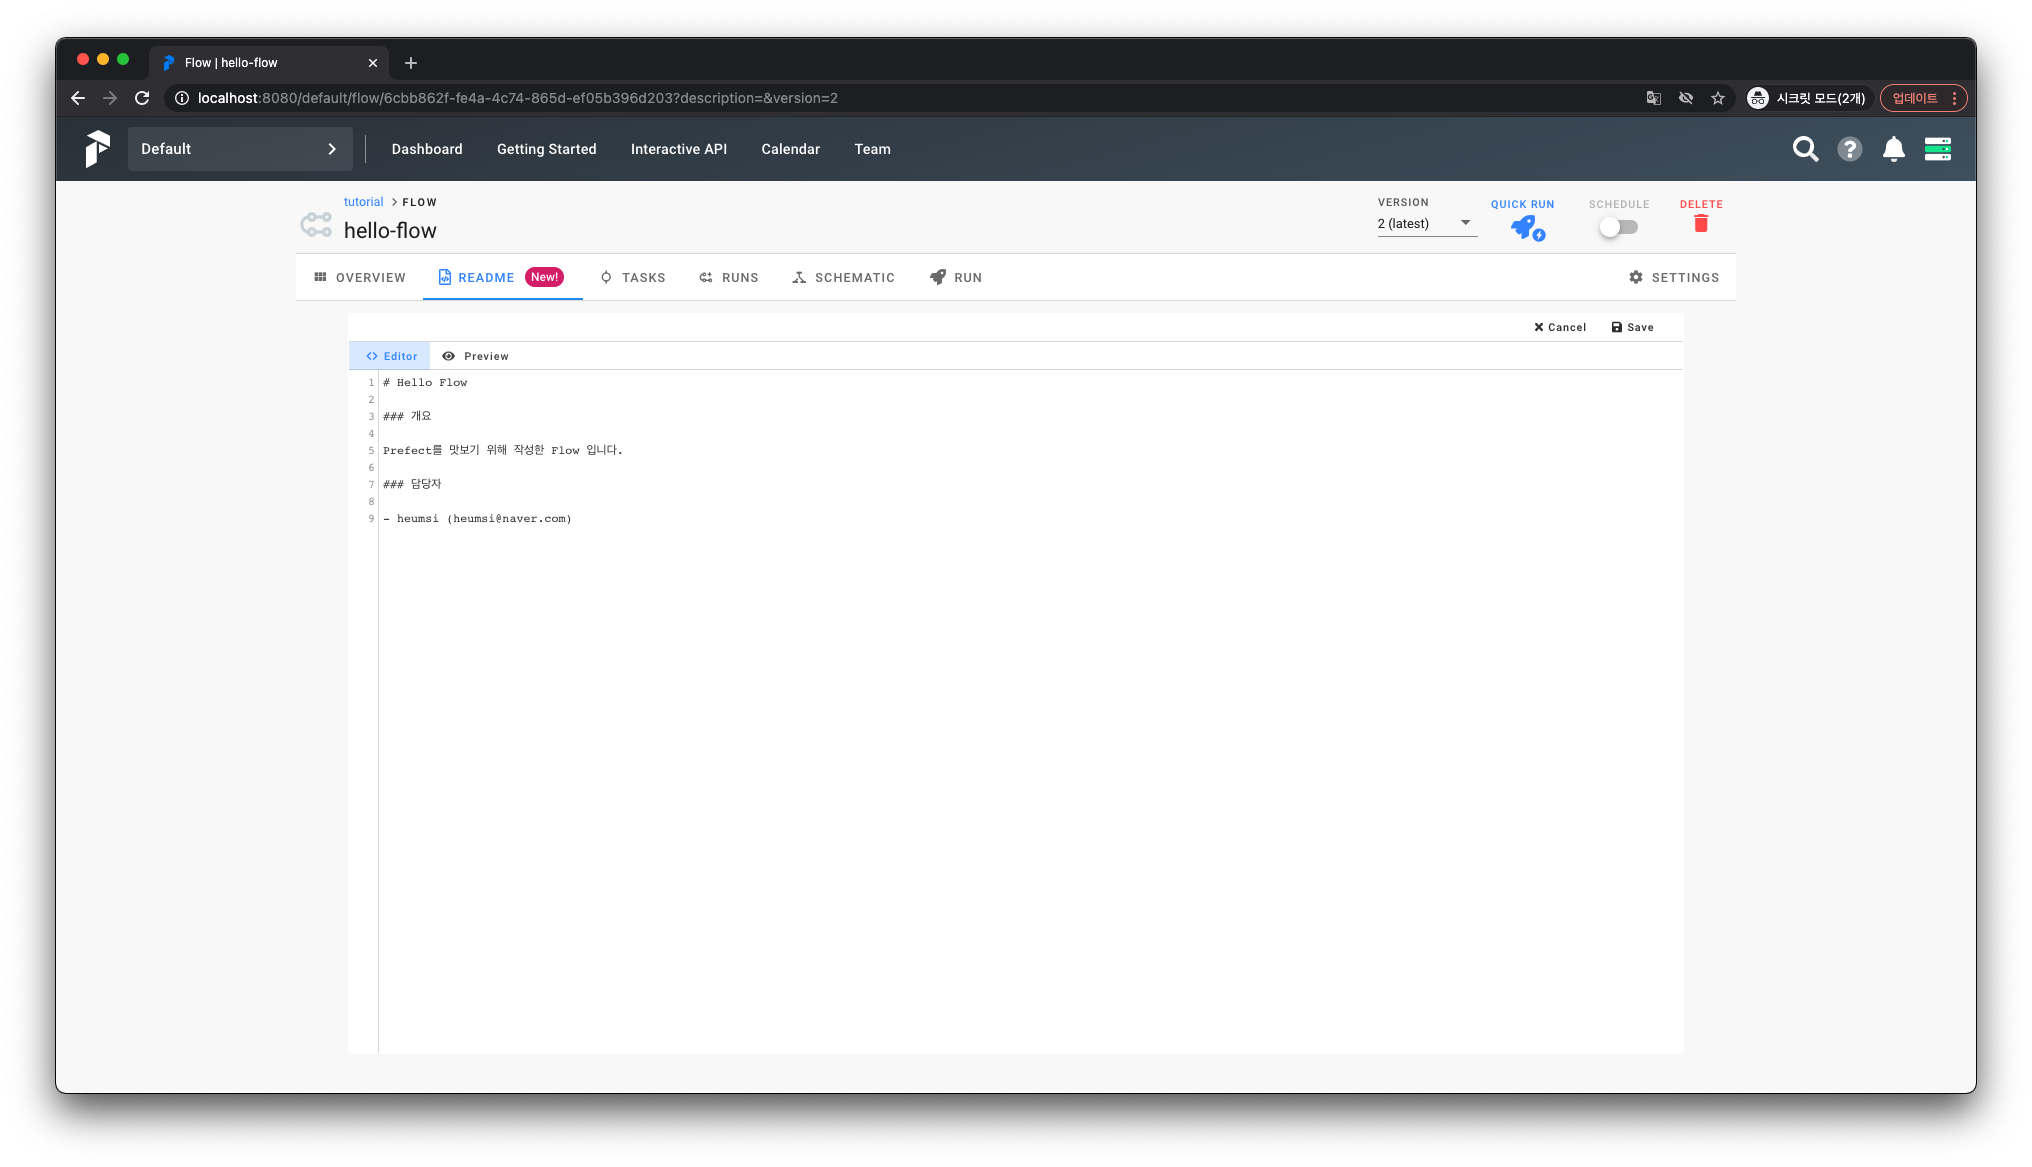Viewport: 2032px width, 1167px height.
Task: Cancel the README editing
Action: tap(1559, 327)
